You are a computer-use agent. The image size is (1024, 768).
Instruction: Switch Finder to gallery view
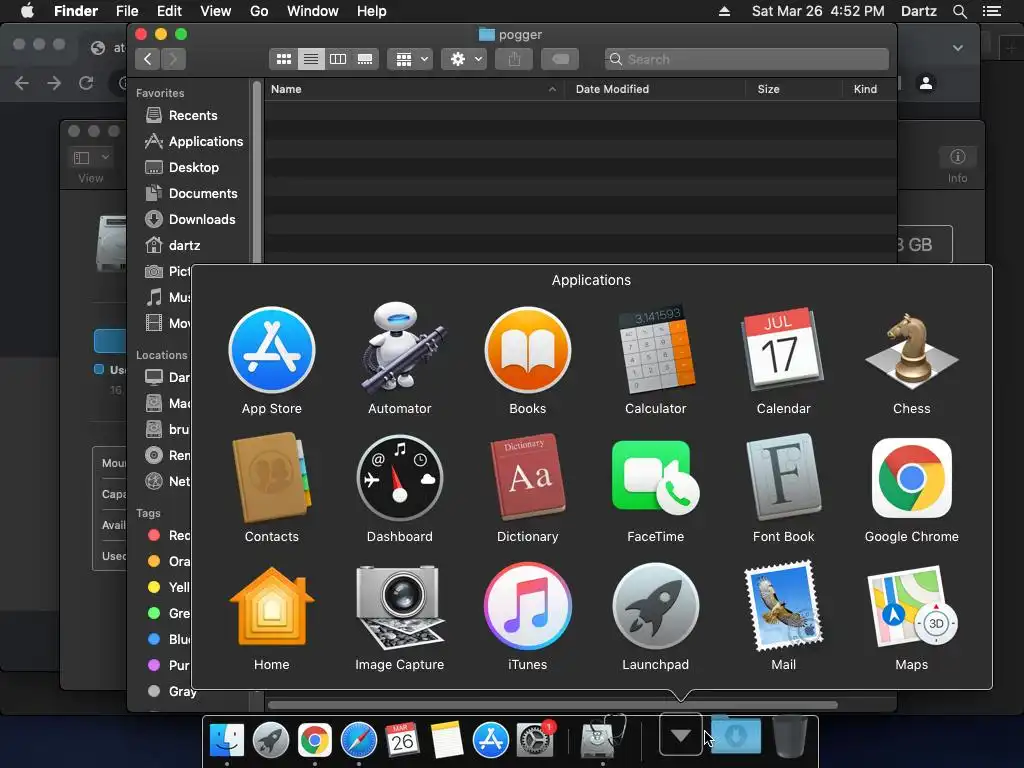pos(365,59)
